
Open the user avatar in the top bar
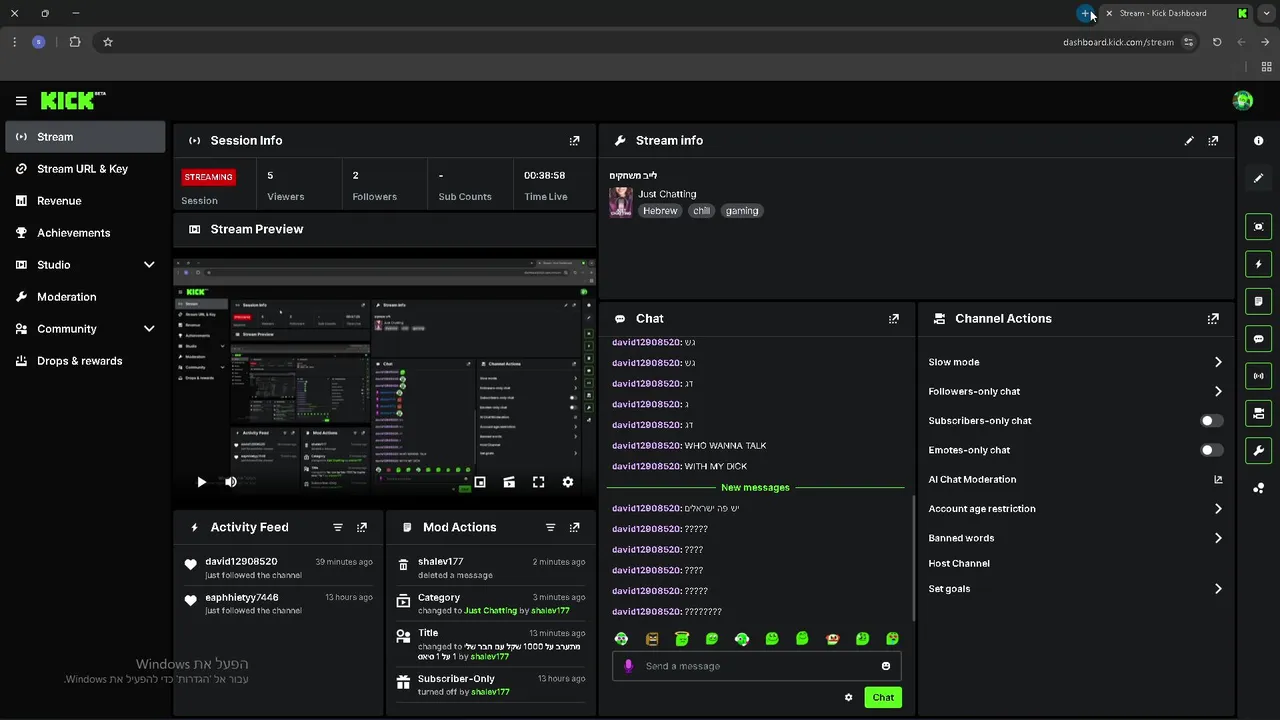tap(1243, 100)
